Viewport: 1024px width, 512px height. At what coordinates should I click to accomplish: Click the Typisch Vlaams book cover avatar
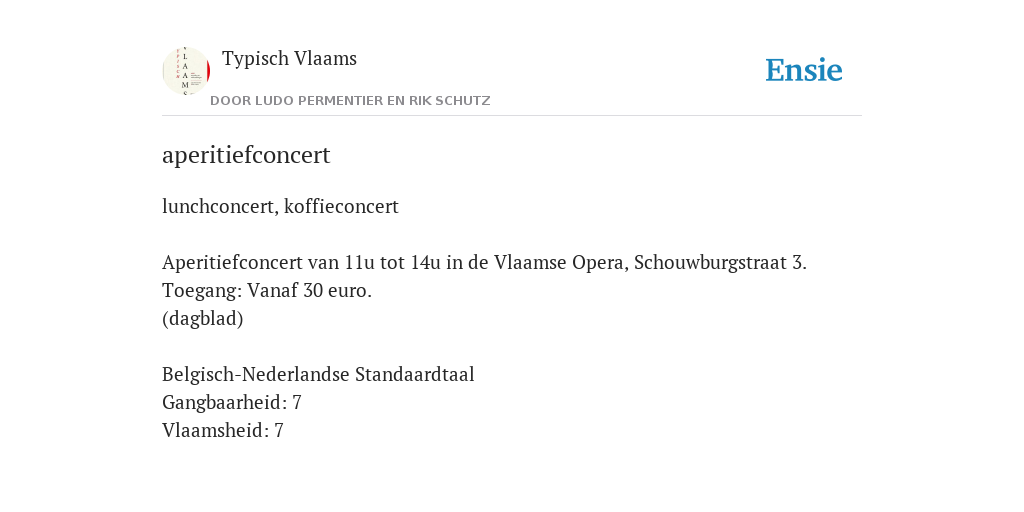click(x=186, y=71)
